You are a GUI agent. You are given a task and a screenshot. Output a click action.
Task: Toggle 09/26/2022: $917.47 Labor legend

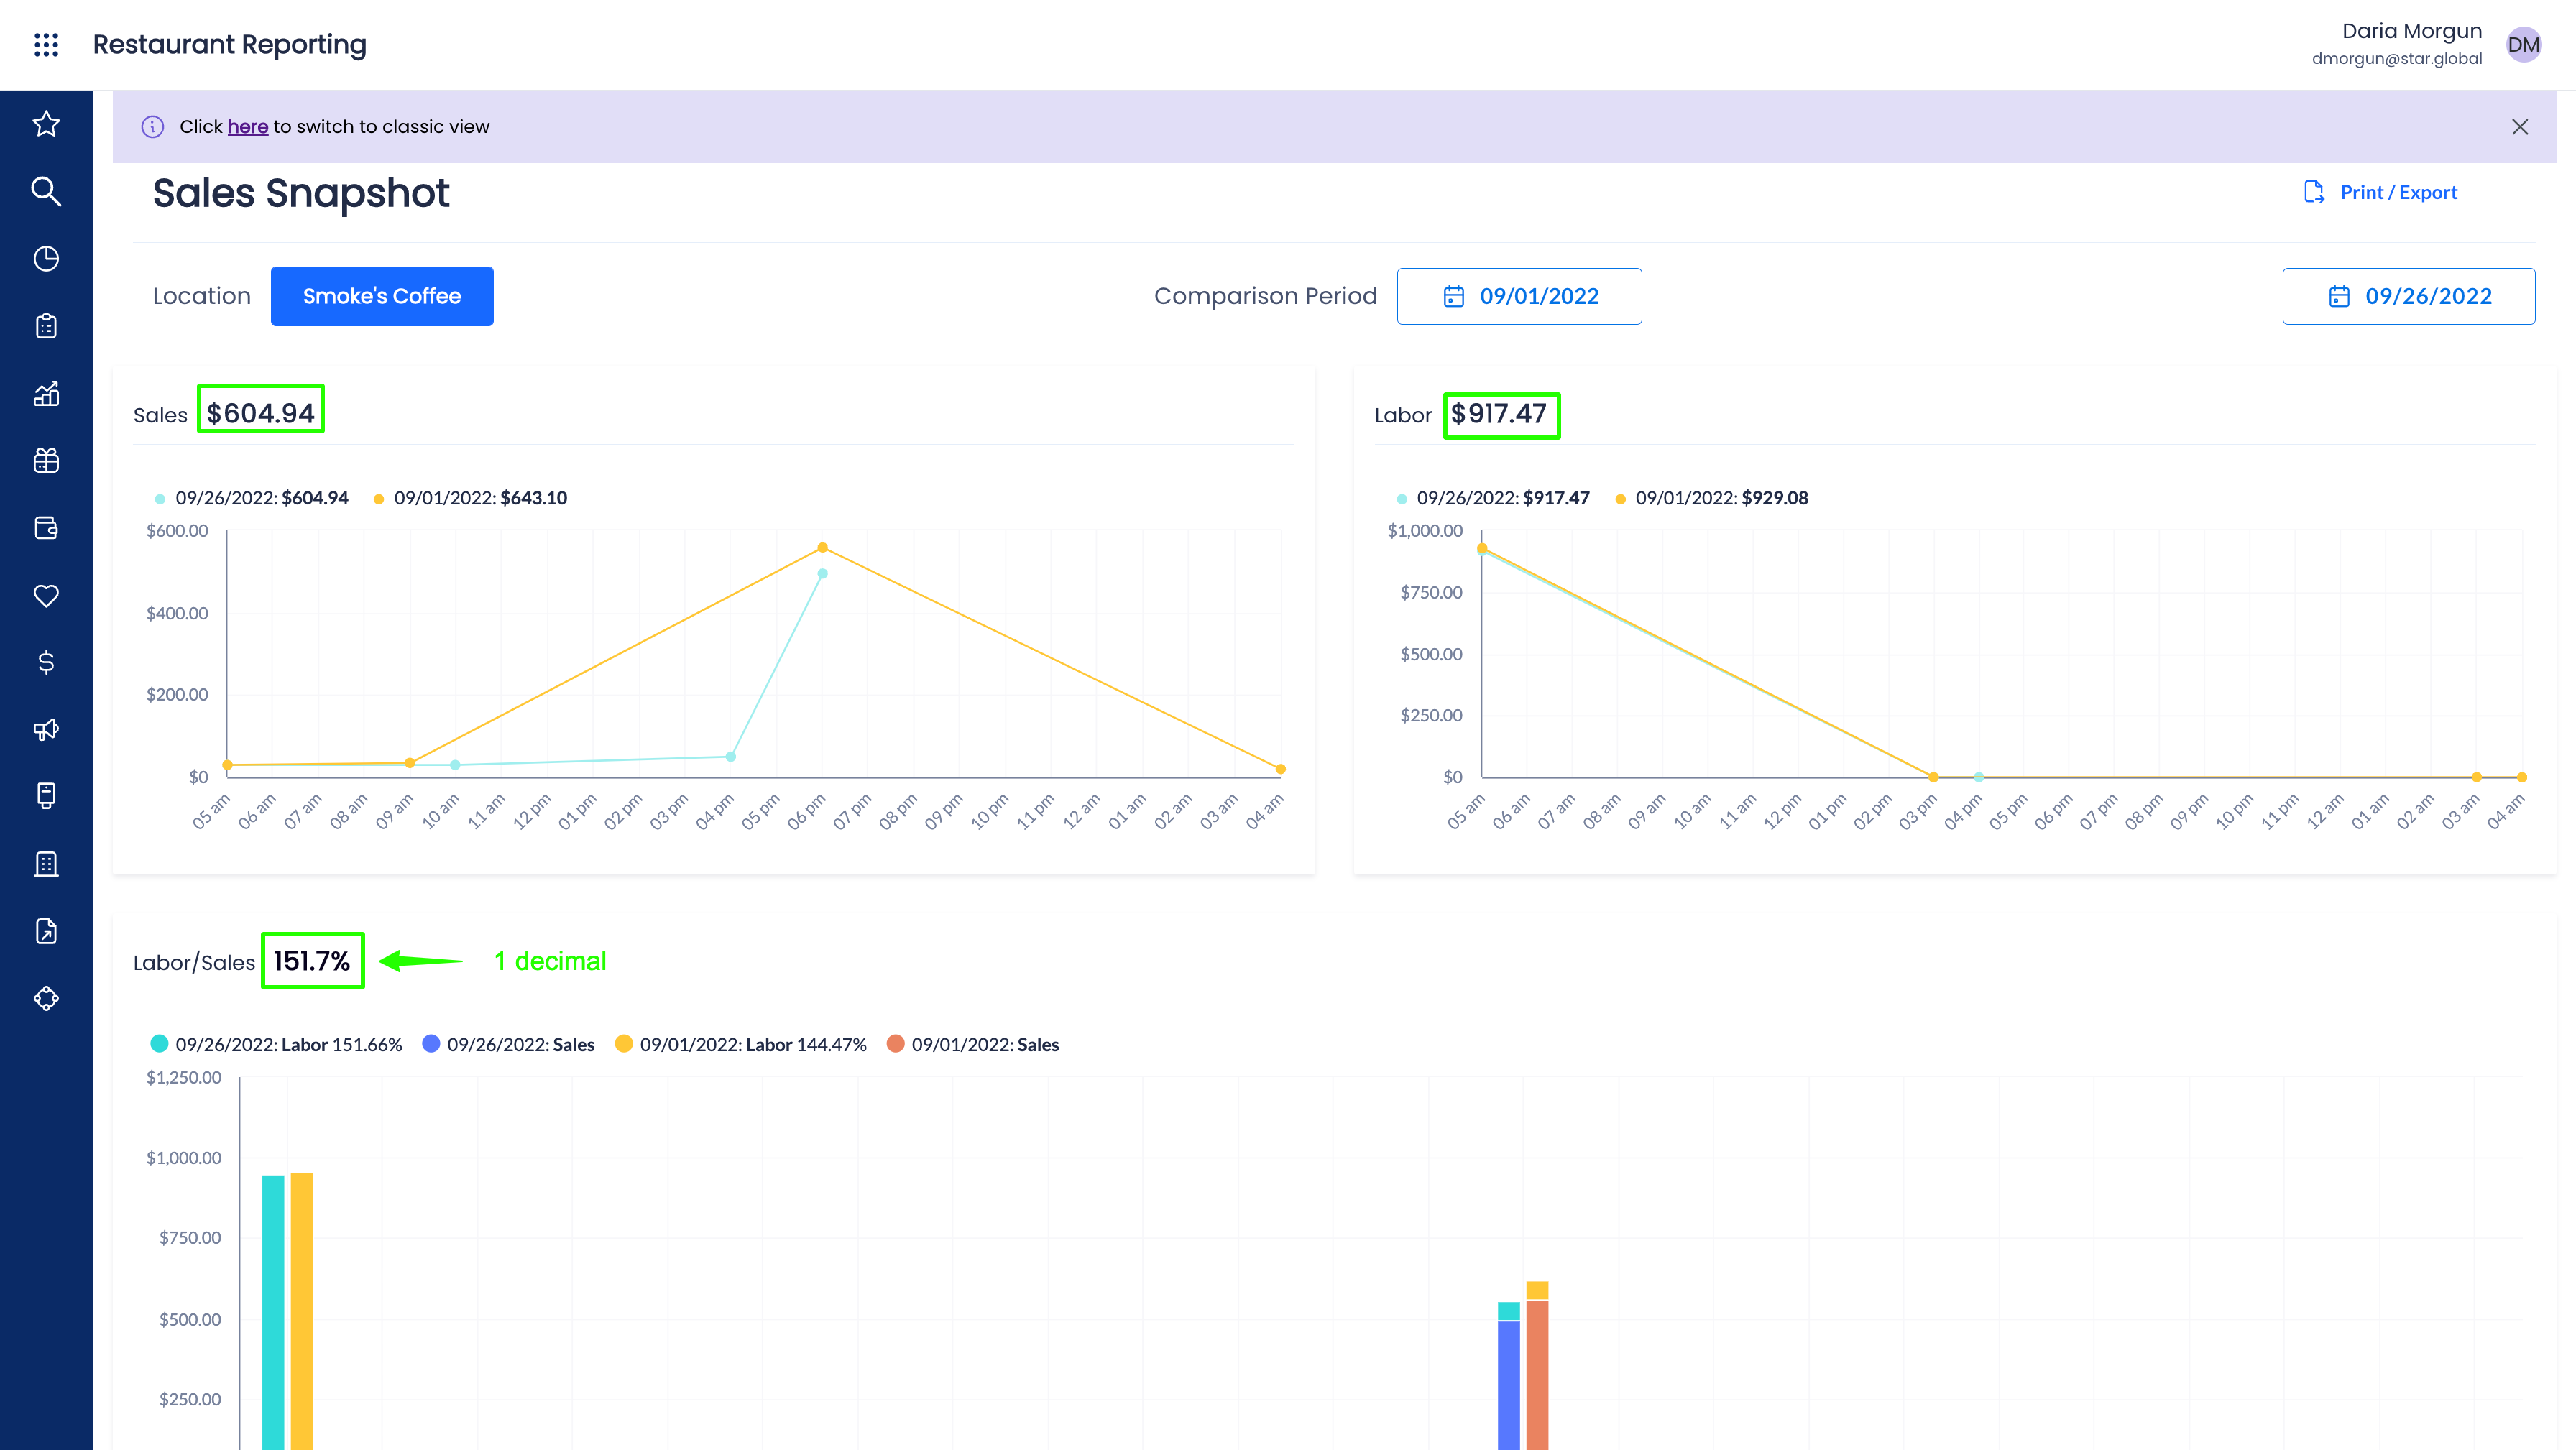click(1493, 498)
